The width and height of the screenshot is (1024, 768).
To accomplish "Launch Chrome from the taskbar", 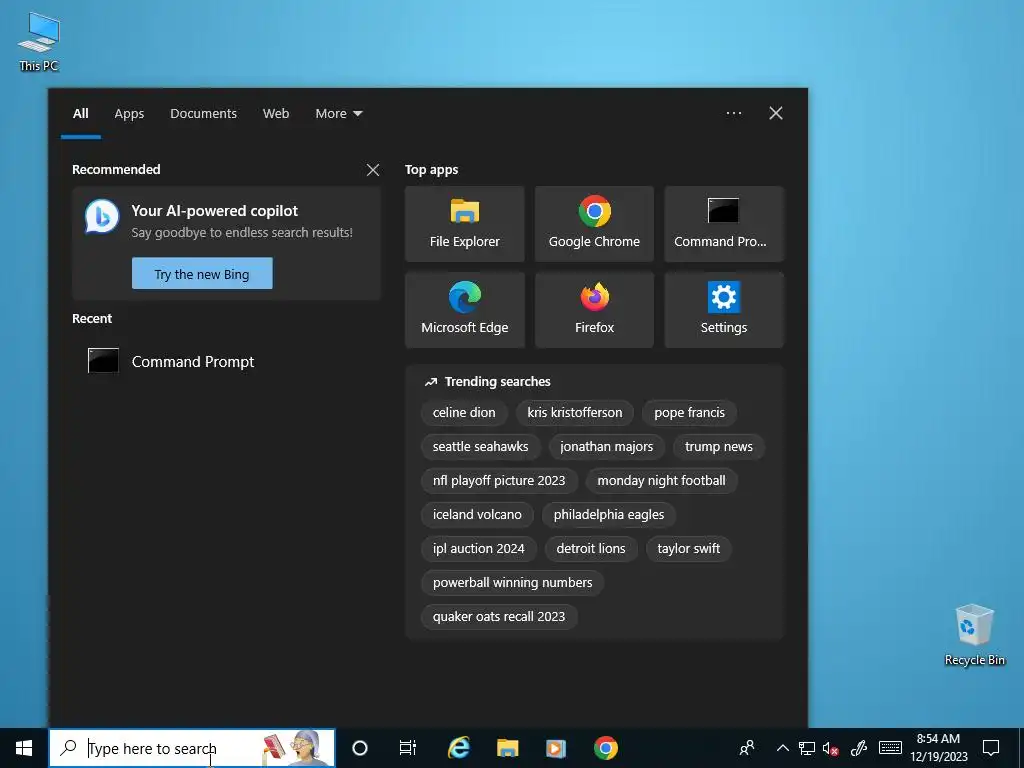I will tap(605, 748).
